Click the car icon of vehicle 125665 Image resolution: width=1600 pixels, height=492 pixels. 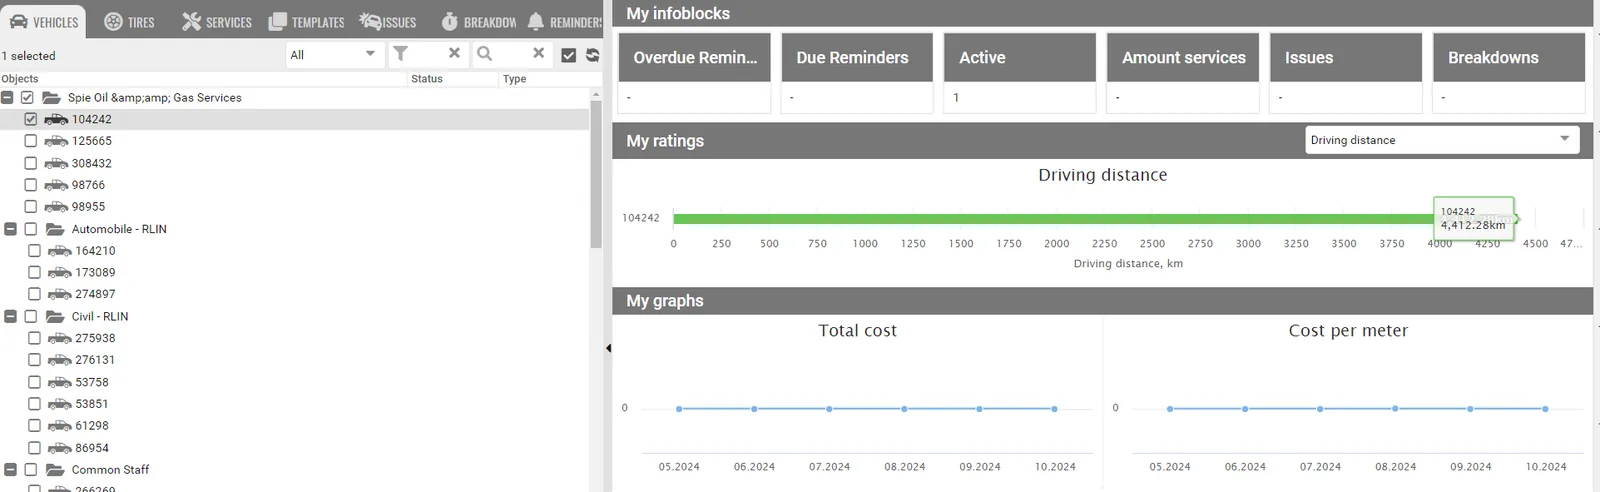click(56, 141)
